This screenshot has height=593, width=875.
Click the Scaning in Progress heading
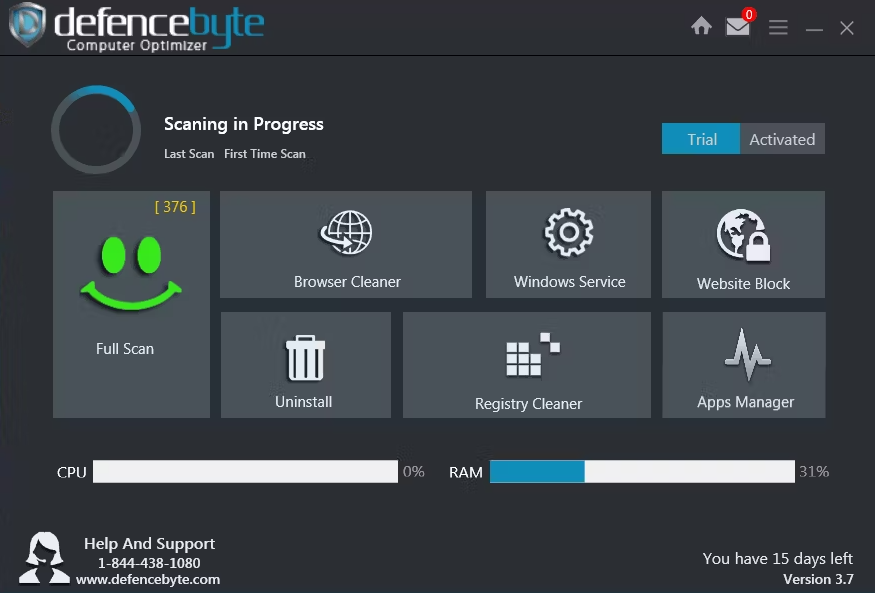[244, 124]
